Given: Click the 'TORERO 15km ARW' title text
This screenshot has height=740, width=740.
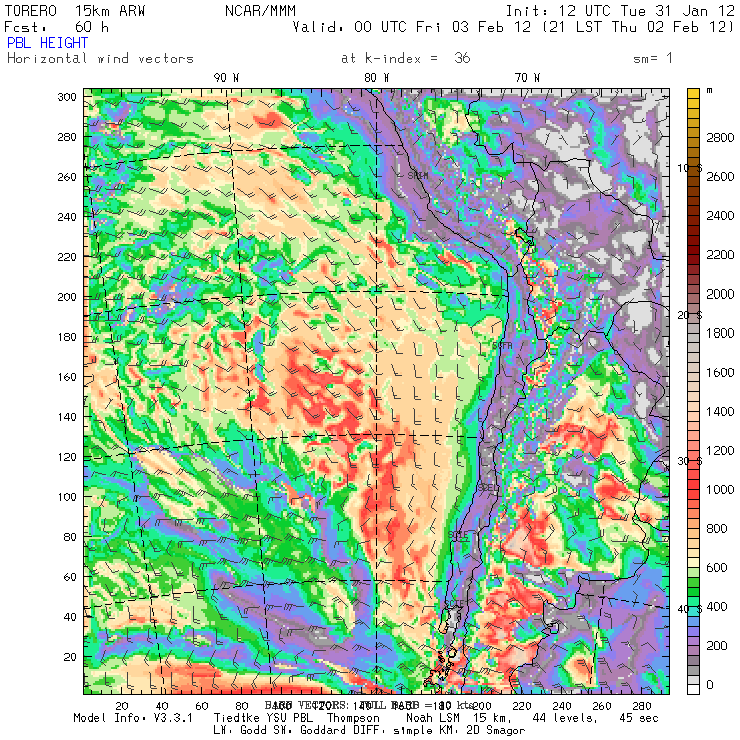Looking at the screenshot, I should [75, 11].
